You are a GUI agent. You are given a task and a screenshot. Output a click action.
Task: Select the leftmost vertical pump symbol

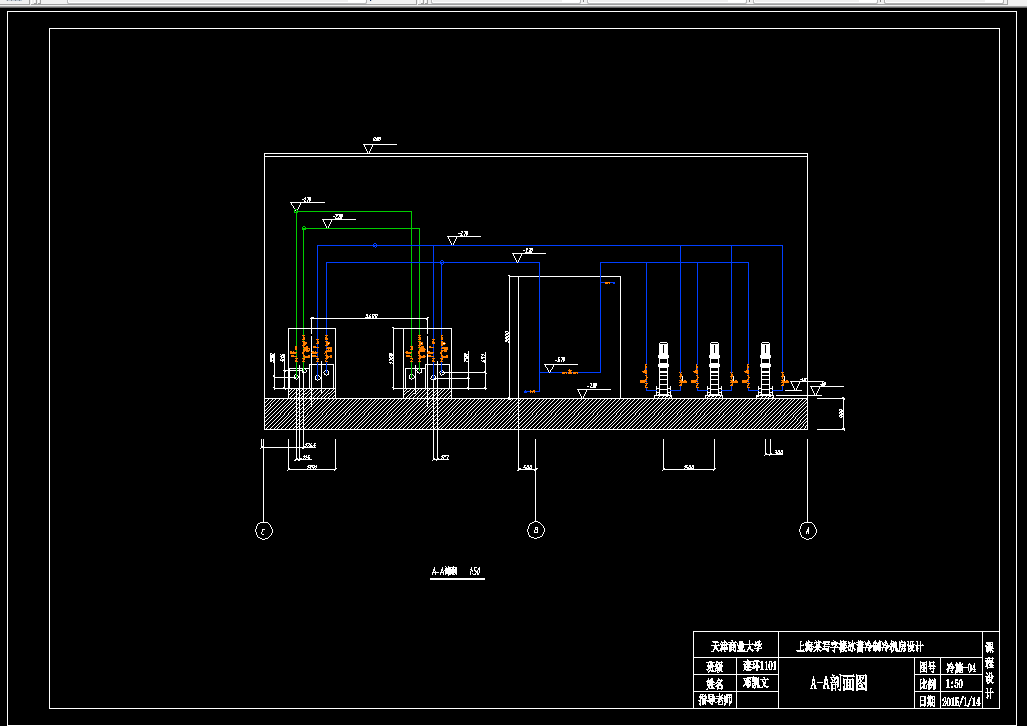tap(663, 370)
